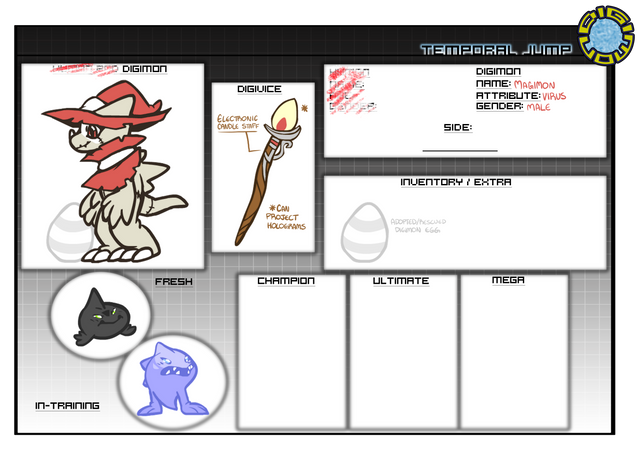Select the Temporal Jump title text

496,50
